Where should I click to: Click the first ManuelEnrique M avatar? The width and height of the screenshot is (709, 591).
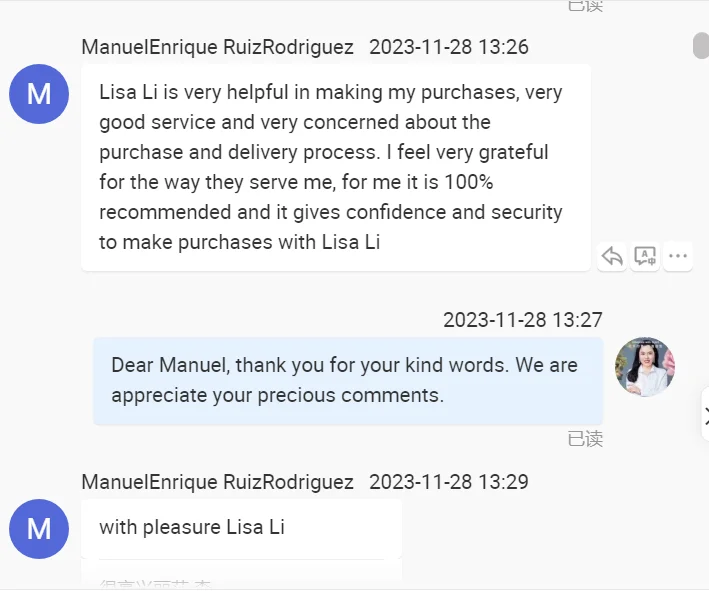click(39, 94)
